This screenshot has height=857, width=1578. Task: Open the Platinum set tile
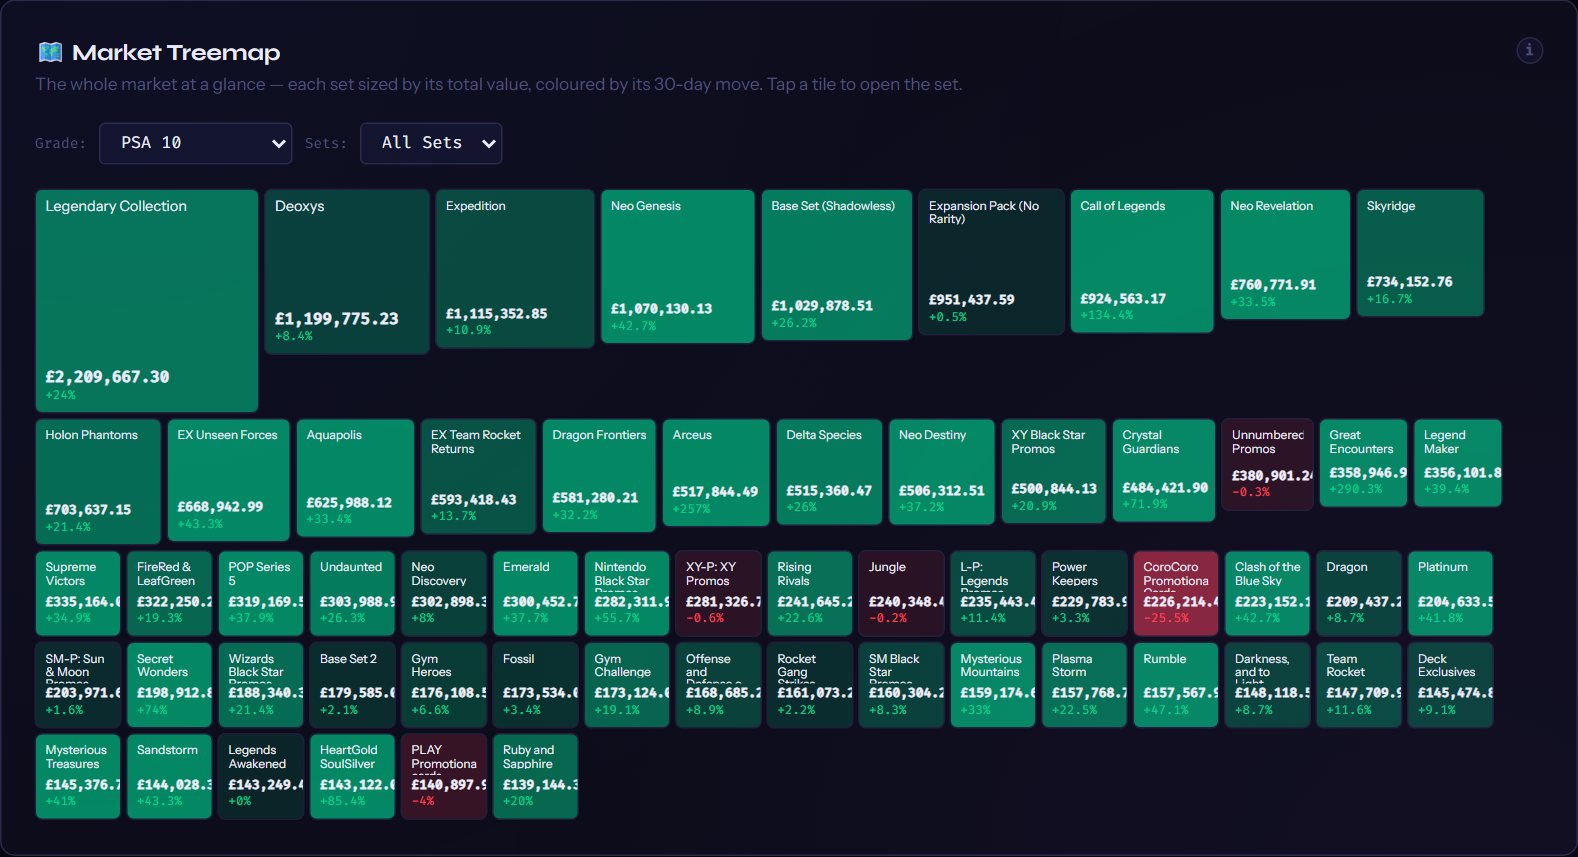tap(1450, 593)
